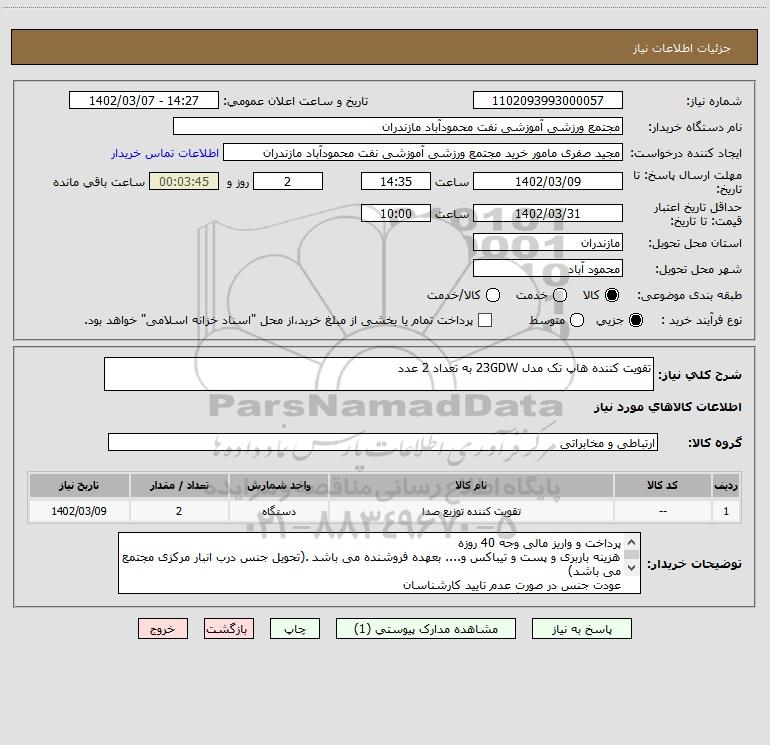
Task: Click the جزئیات اطلاعات نیاز header title
Action: [681, 48]
